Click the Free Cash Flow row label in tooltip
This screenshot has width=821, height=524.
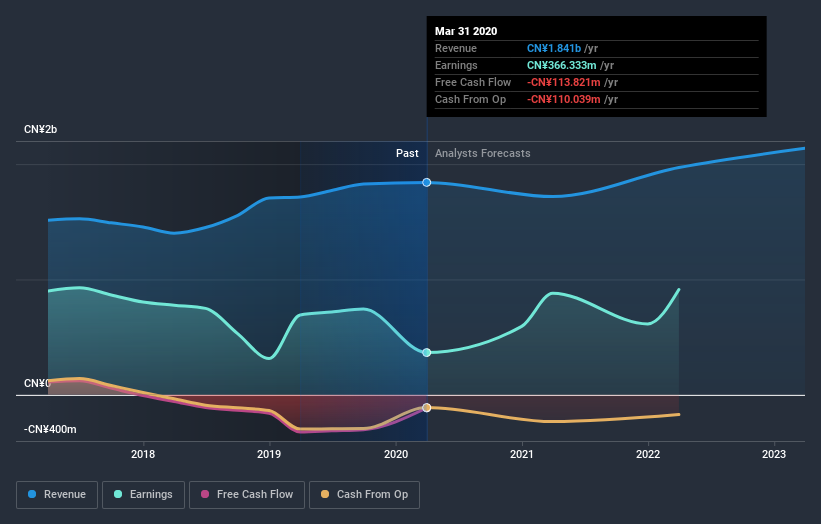[473, 82]
